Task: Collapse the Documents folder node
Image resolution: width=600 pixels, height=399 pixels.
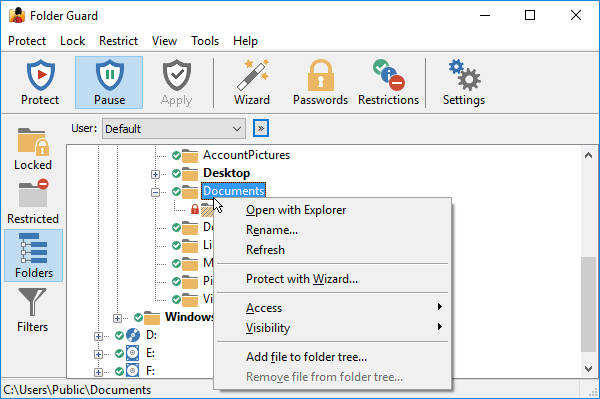Action: pyautogui.click(x=155, y=192)
